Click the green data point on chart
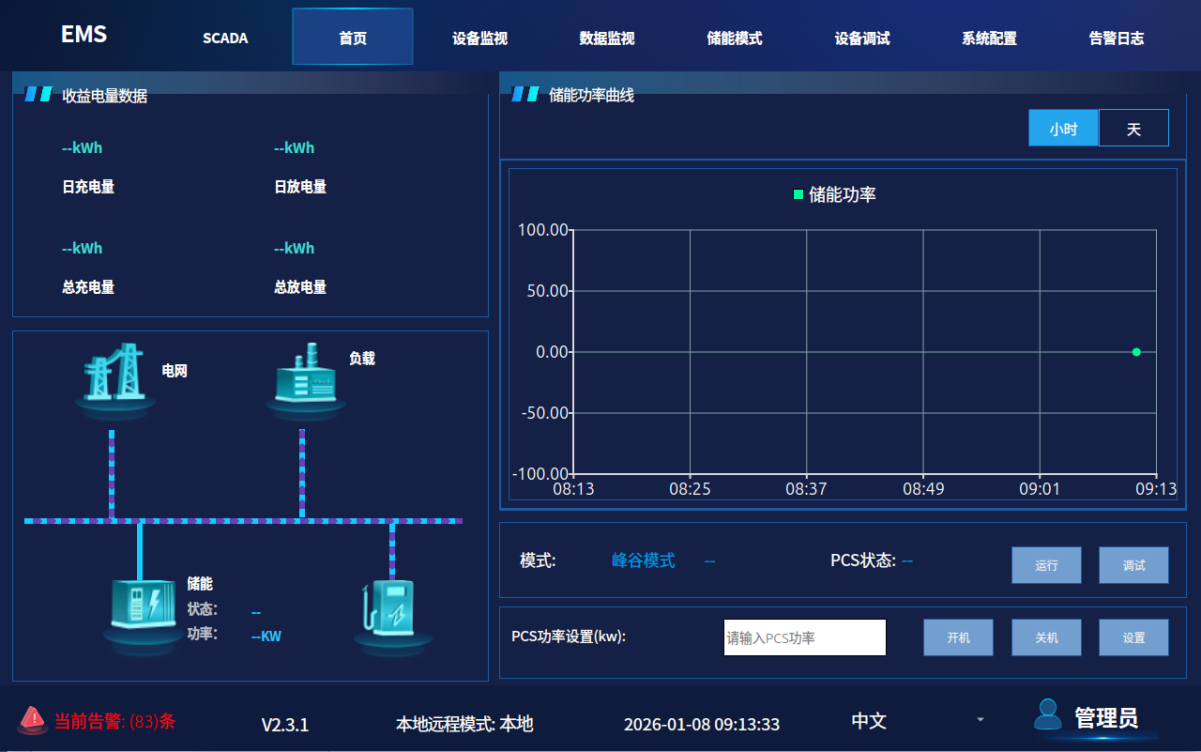Image resolution: width=1201 pixels, height=752 pixels. (1136, 352)
